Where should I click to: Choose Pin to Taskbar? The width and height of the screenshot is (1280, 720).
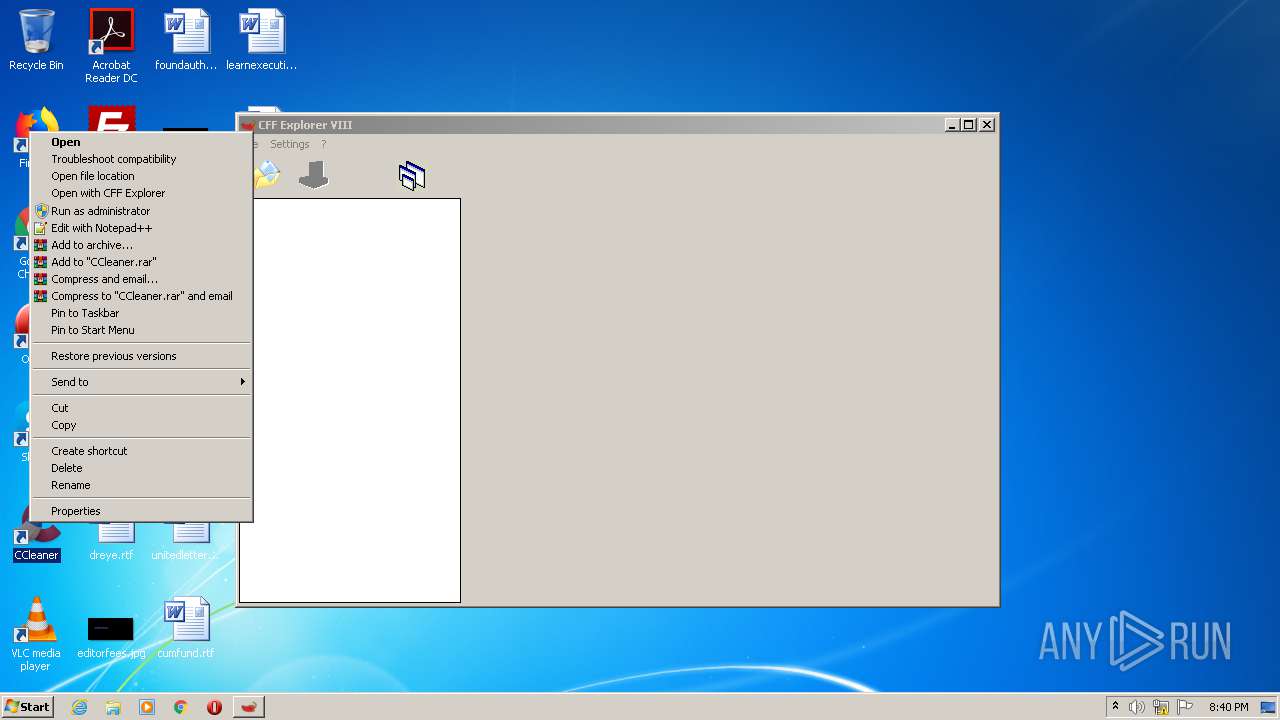[141, 313]
